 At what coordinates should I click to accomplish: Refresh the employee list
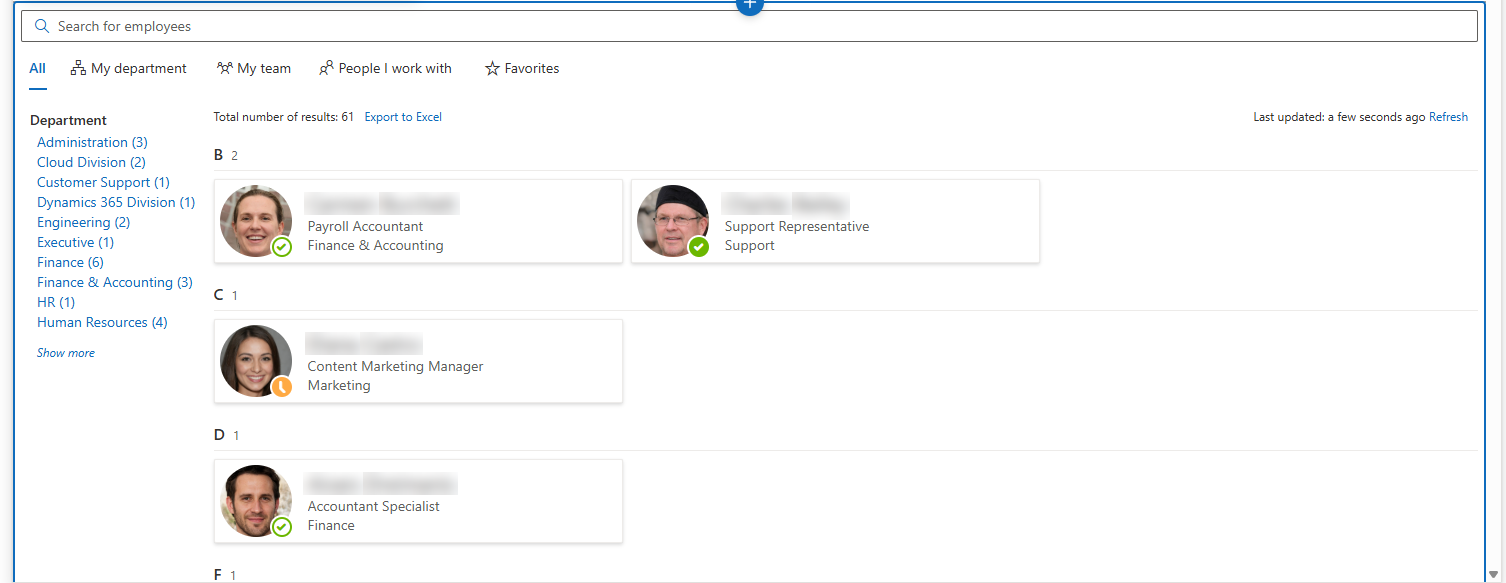click(x=1448, y=117)
